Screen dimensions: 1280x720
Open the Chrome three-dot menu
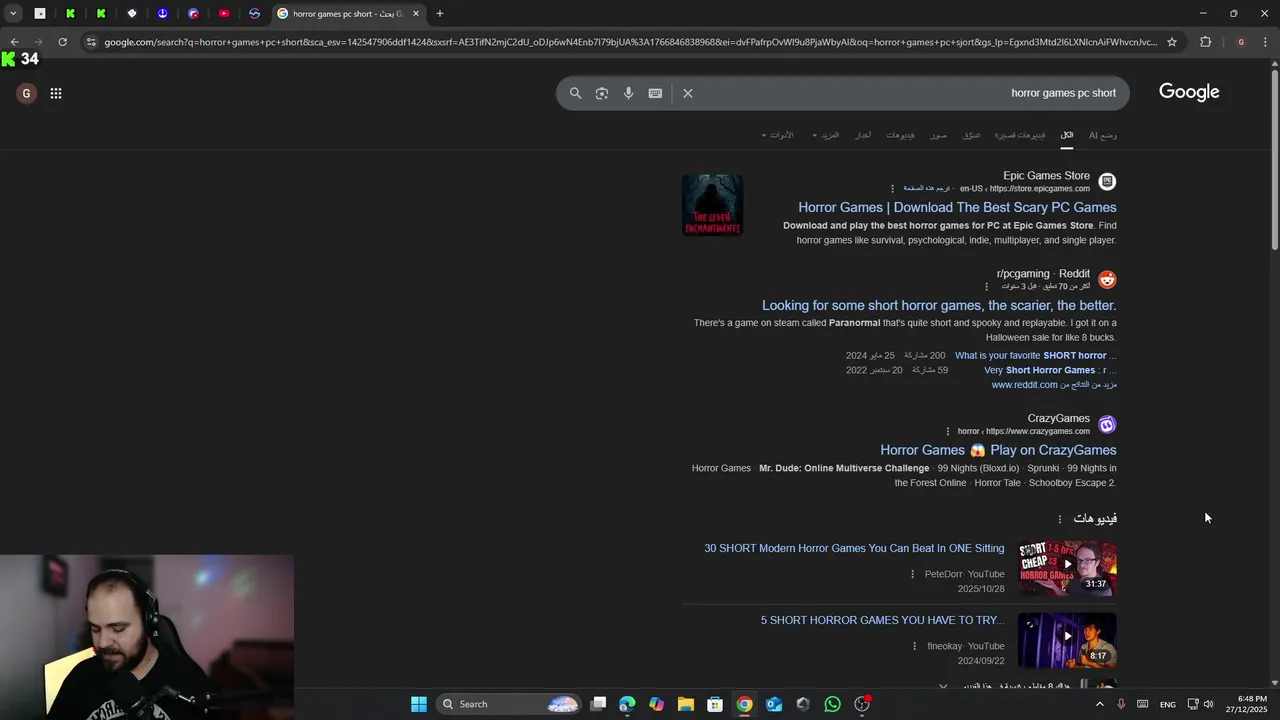(1266, 42)
